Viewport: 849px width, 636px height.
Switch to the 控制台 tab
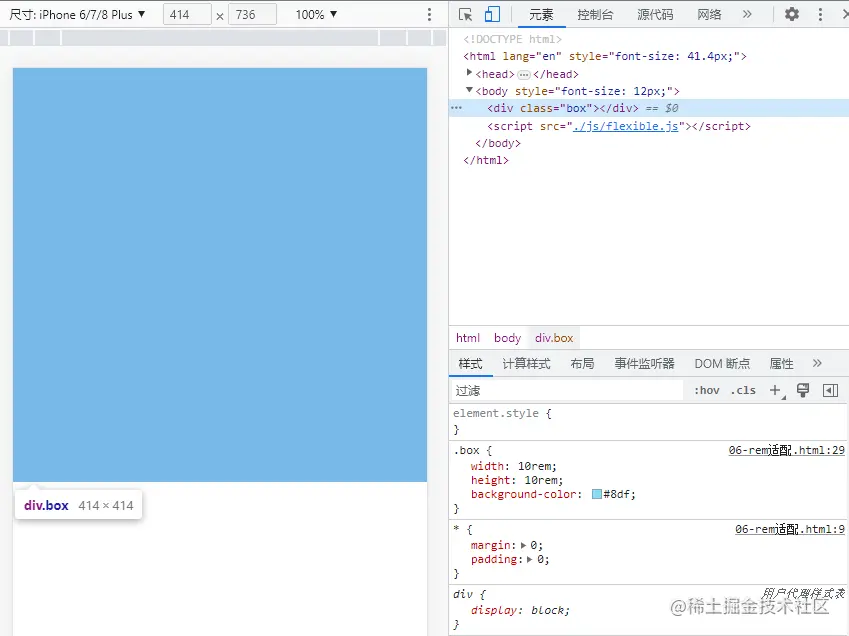click(595, 14)
